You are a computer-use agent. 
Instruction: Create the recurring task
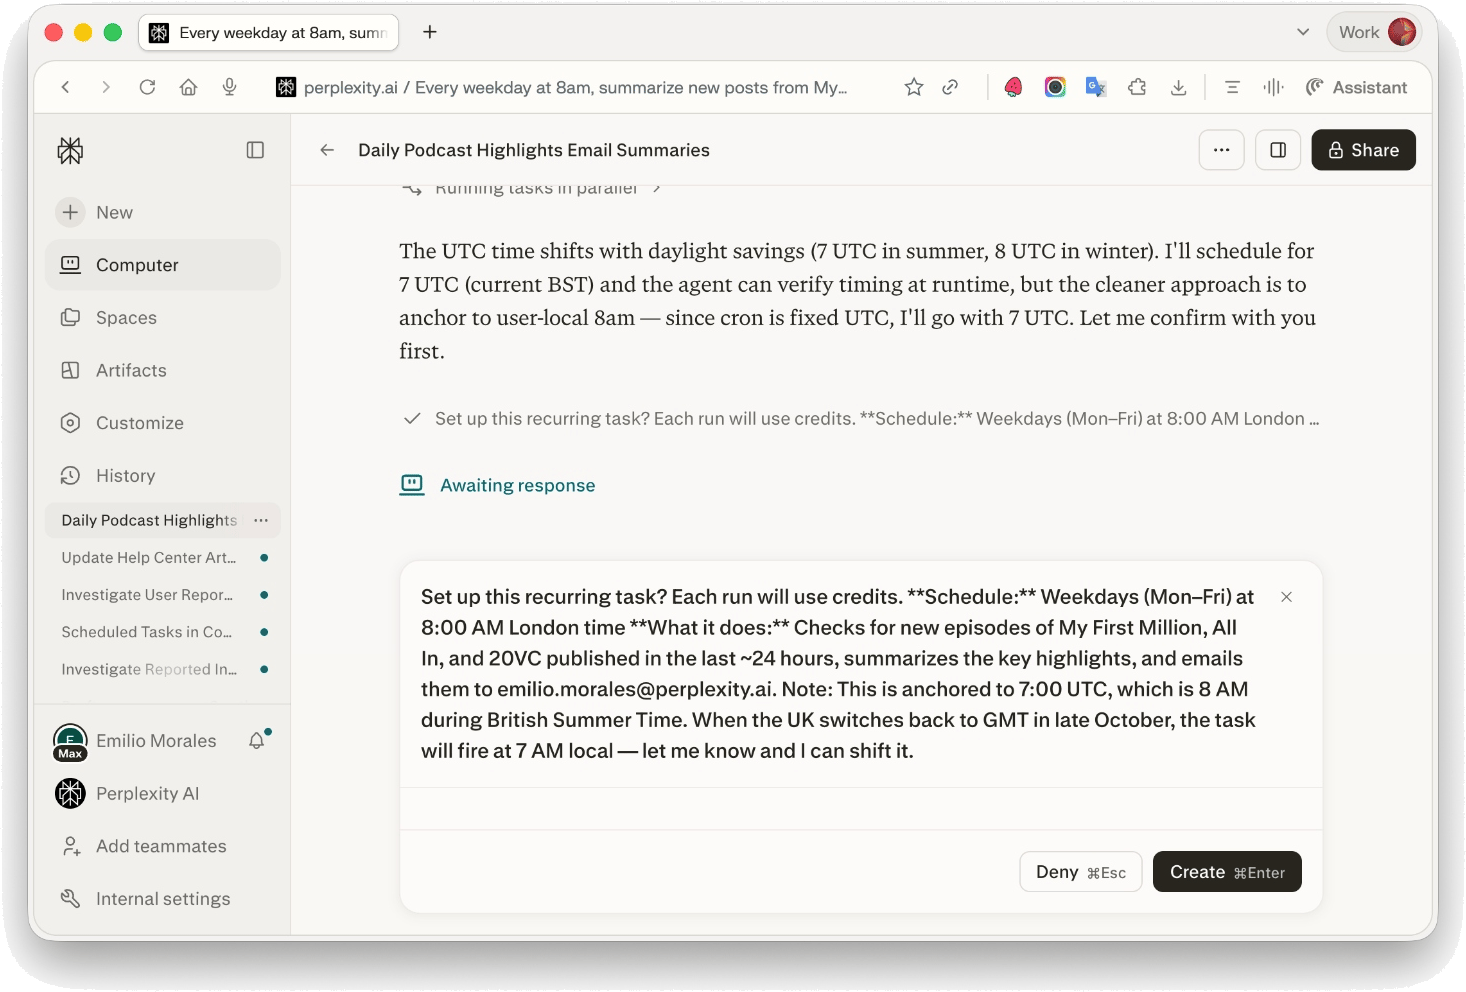coord(1227,872)
